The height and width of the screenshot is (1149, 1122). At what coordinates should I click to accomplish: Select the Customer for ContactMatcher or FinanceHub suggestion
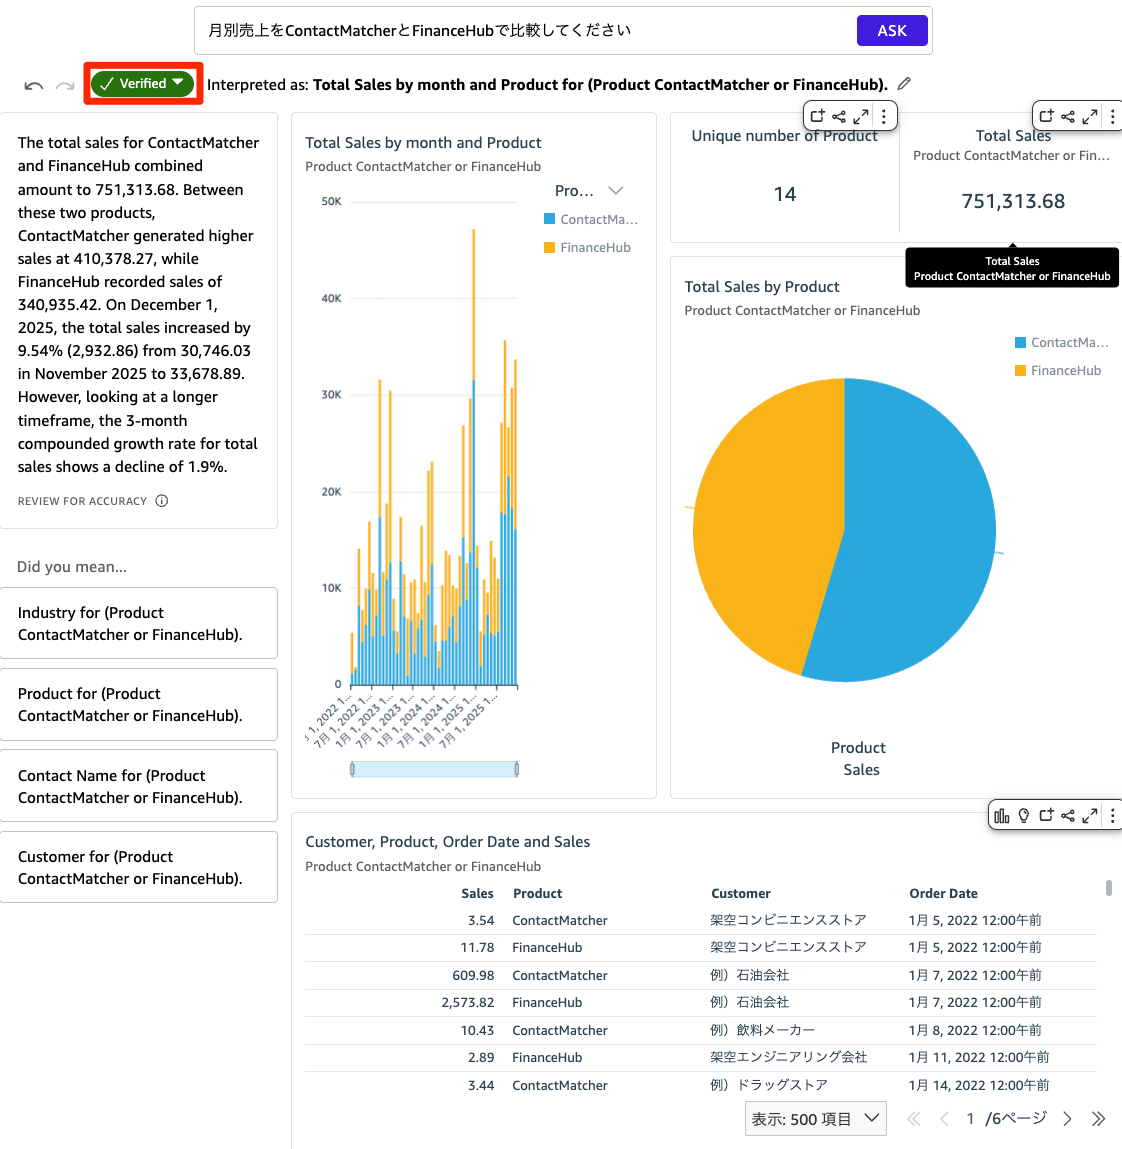(139, 867)
